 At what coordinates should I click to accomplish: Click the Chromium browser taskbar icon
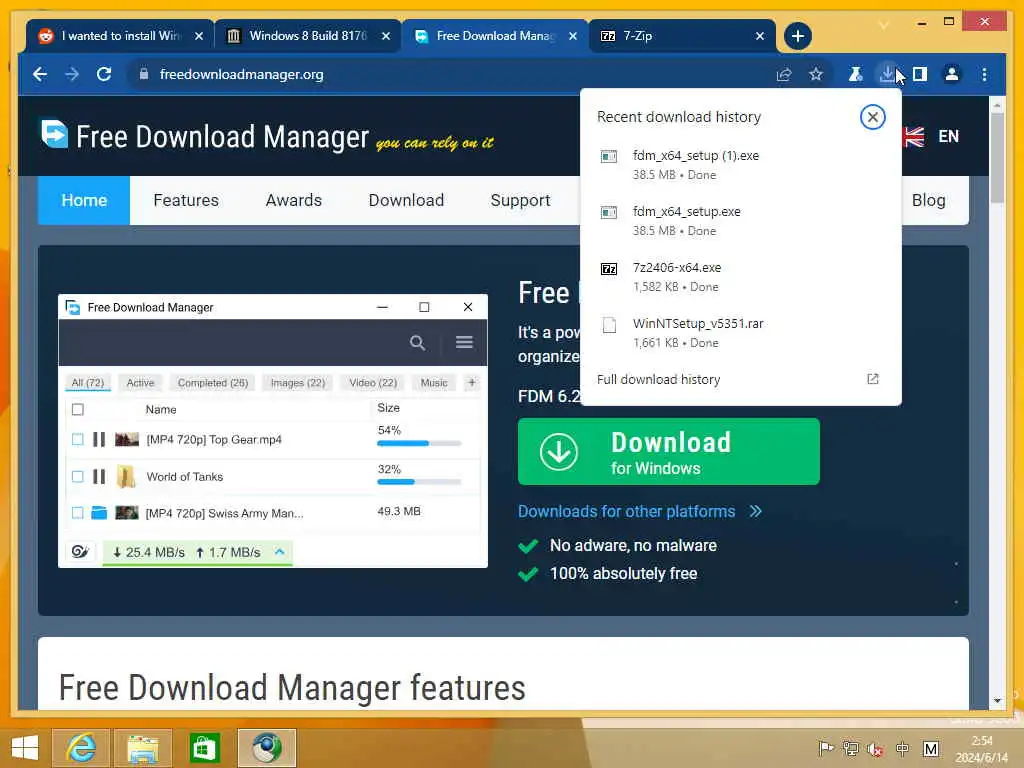tap(266, 748)
